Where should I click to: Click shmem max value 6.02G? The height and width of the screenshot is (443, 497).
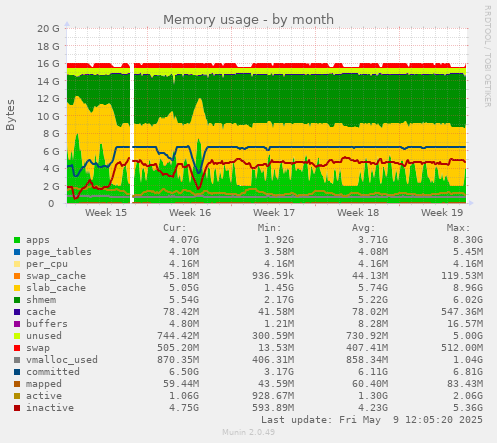pyautogui.click(x=468, y=300)
